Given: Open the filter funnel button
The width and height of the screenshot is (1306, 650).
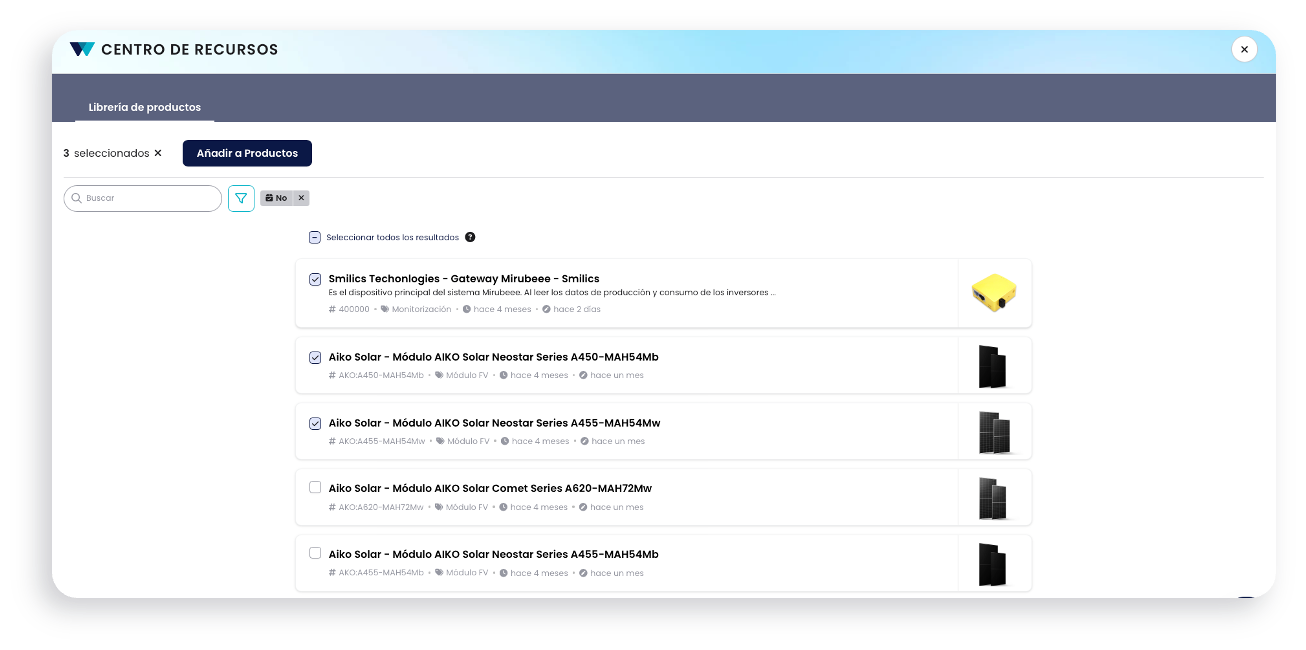Looking at the screenshot, I should pyautogui.click(x=241, y=198).
